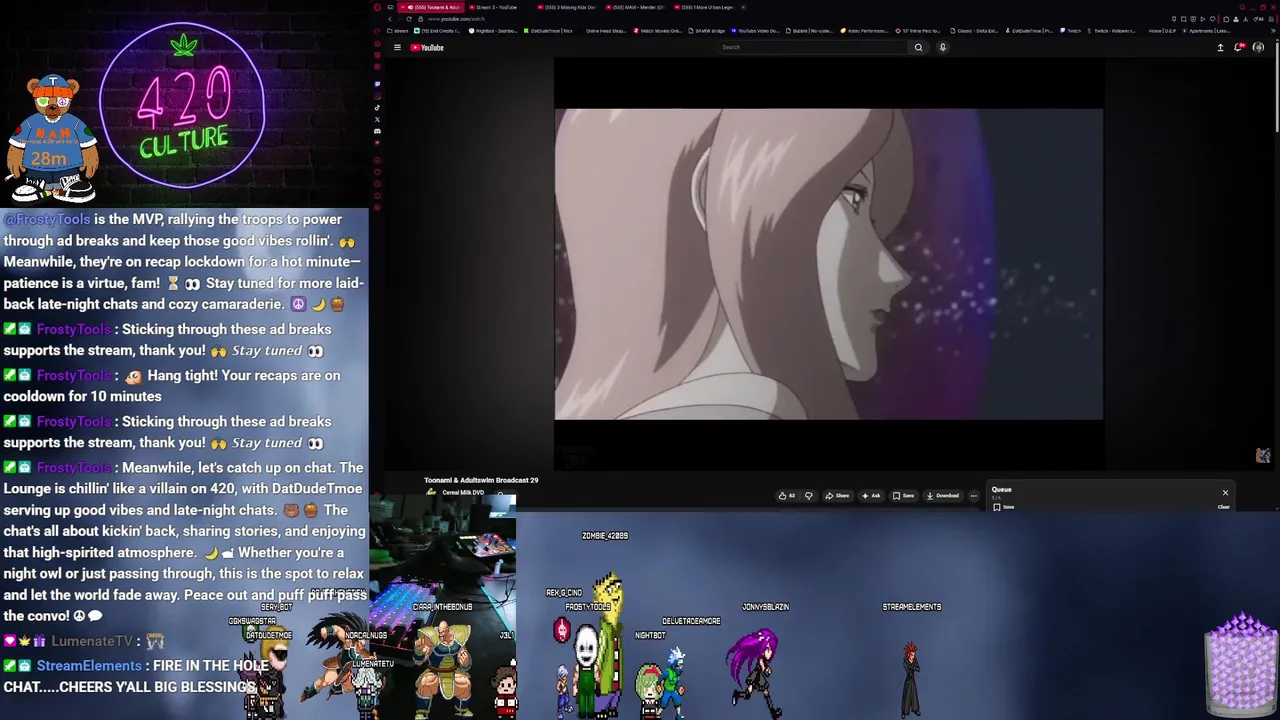The image size is (1280, 720).
Task: Click the video title Toonami & Adultswim Broadcast 29
Action: click(x=481, y=480)
